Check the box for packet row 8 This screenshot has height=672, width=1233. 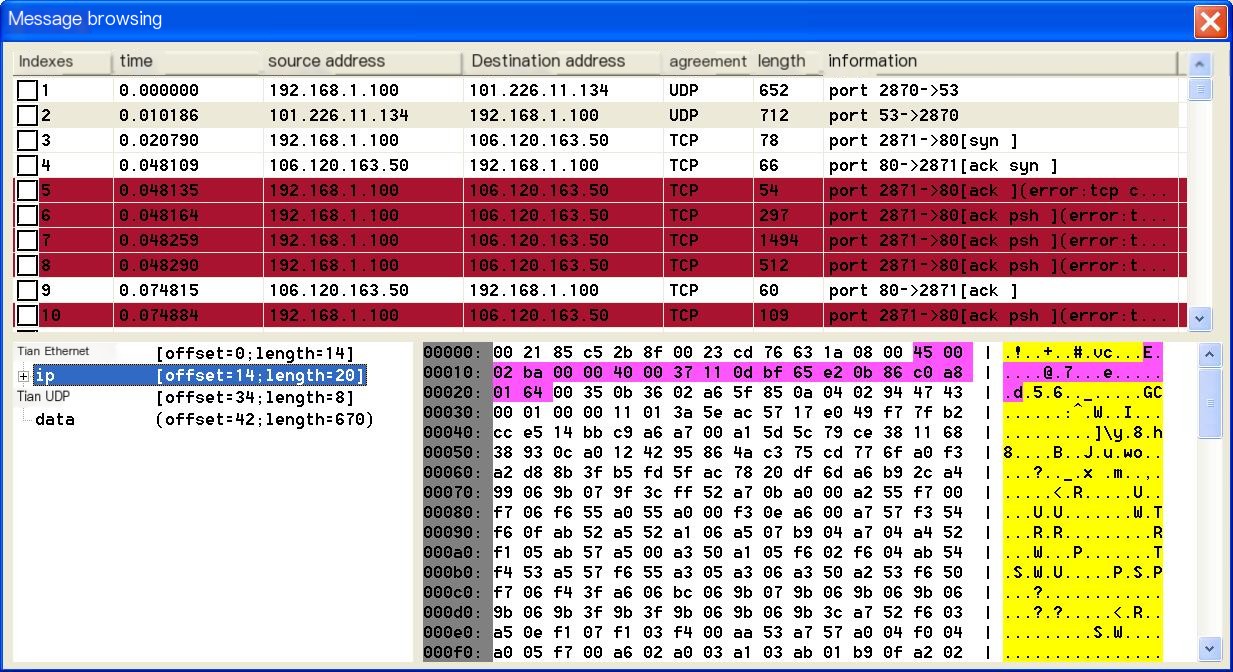(x=27, y=266)
